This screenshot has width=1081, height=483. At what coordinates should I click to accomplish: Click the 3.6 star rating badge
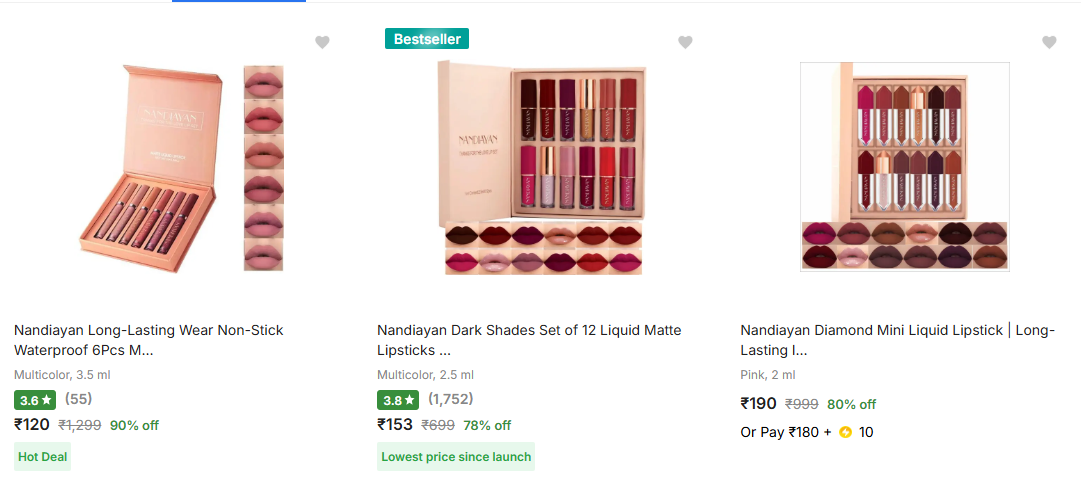click(x=35, y=400)
